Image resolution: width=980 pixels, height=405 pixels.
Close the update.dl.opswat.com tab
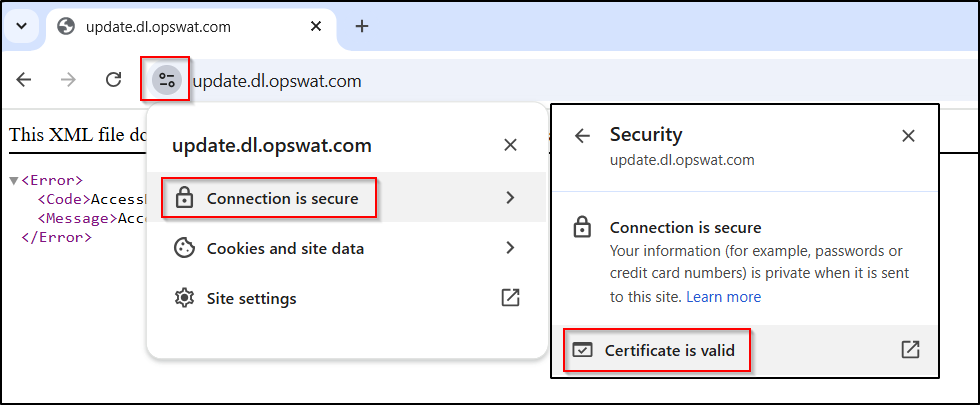click(x=316, y=26)
